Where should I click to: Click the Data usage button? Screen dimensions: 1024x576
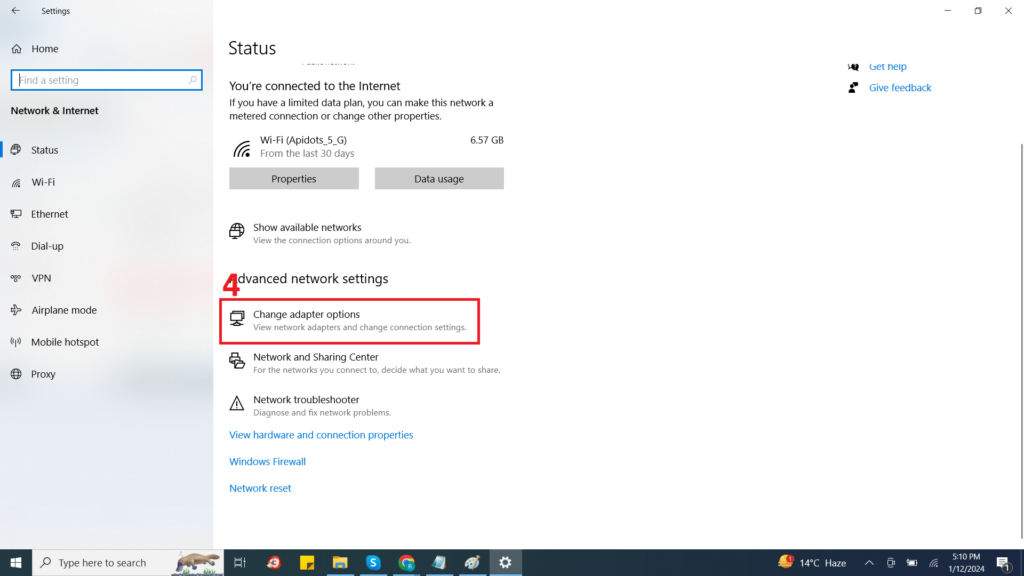click(439, 179)
